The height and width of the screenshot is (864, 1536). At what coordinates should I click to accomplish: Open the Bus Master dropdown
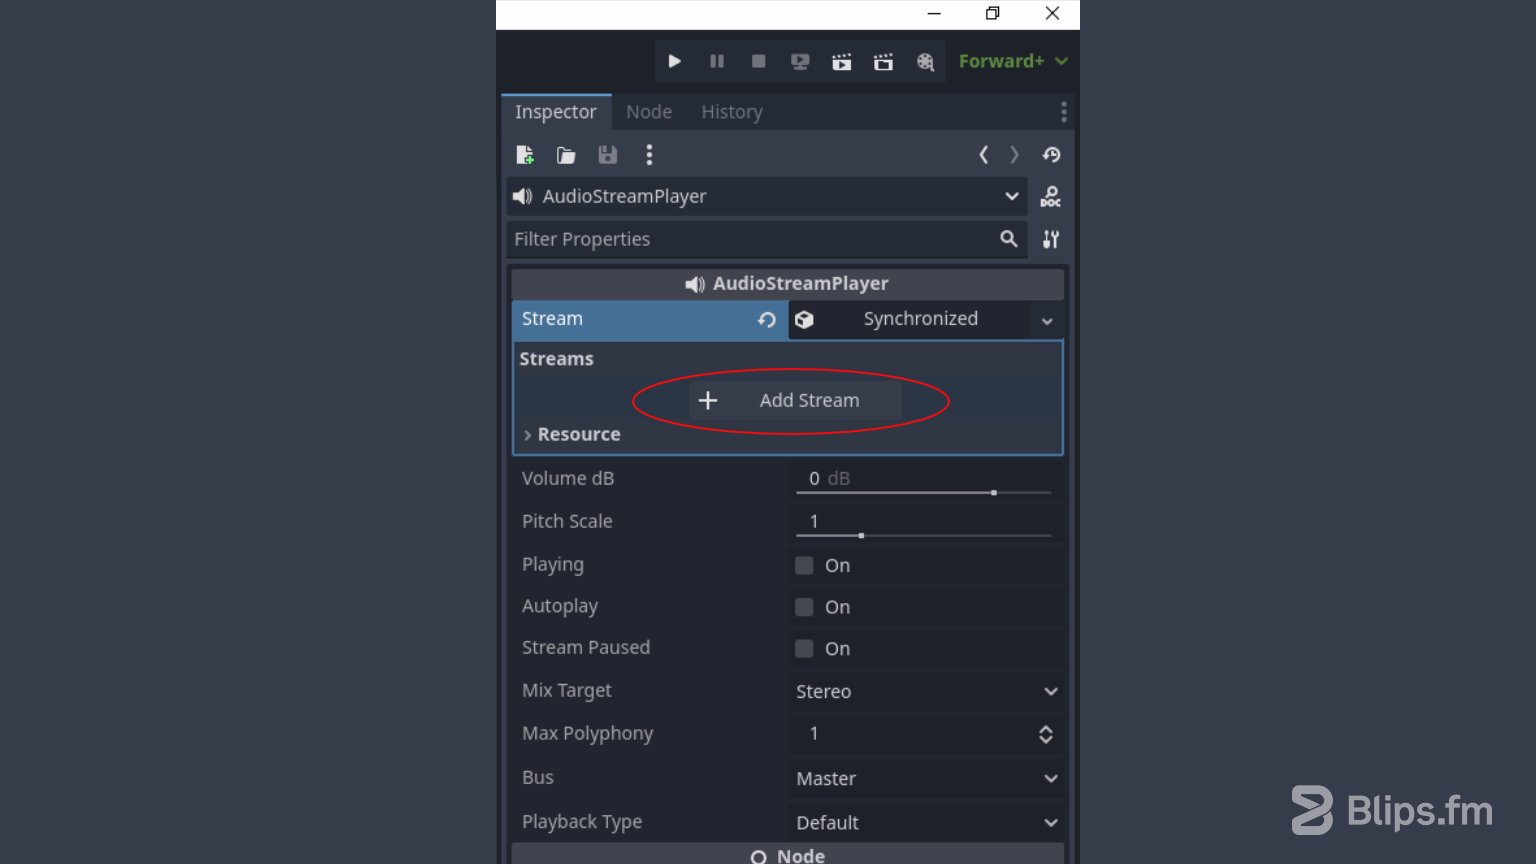tap(926, 778)
